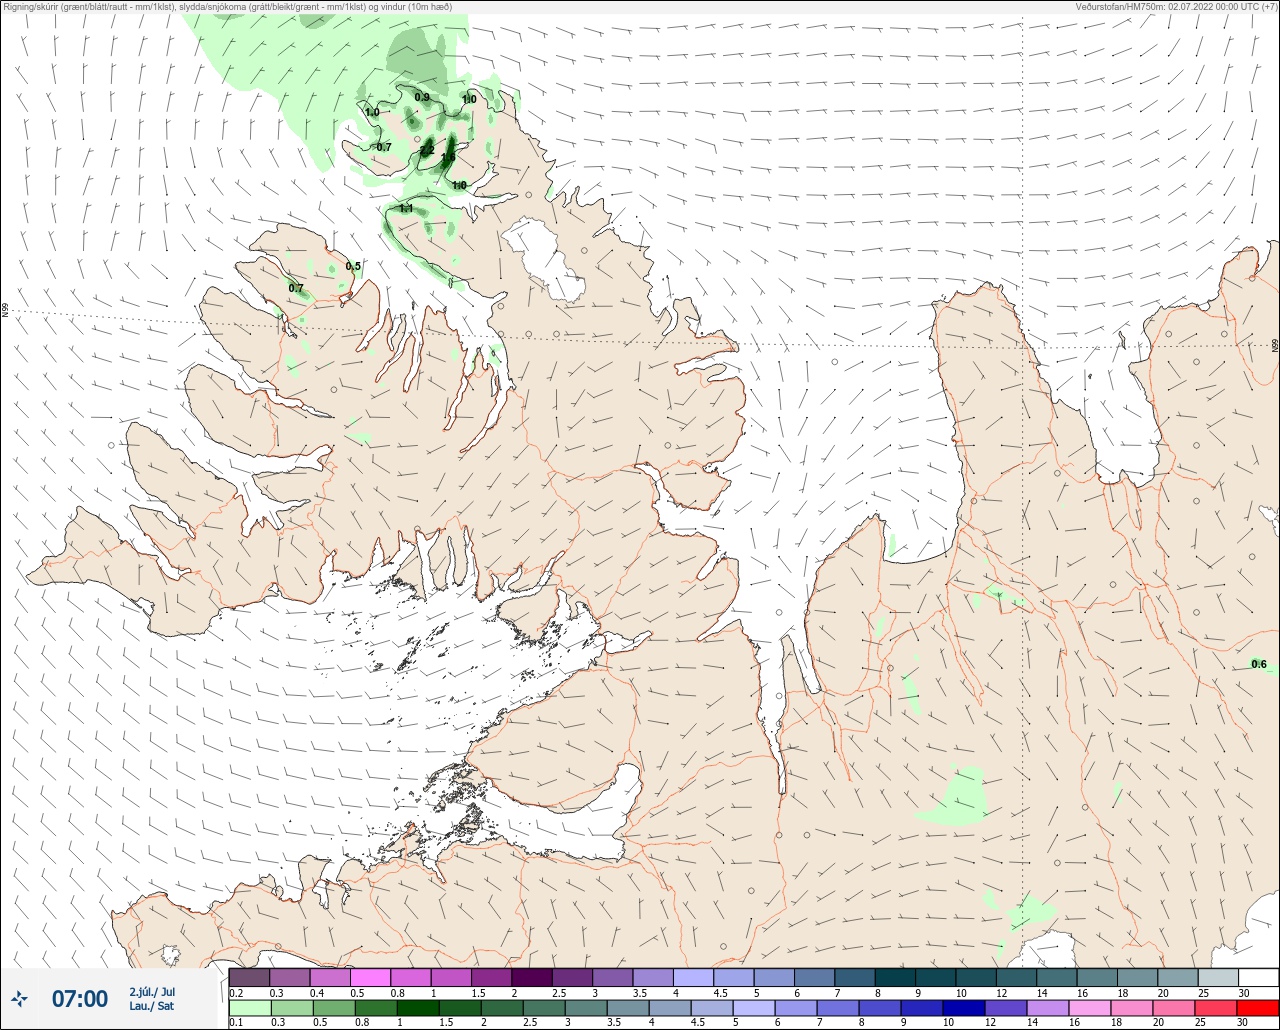
Task: Click the 0.9 precipitation value on the map
Action: pyautogui.click(x=422, y=97)
